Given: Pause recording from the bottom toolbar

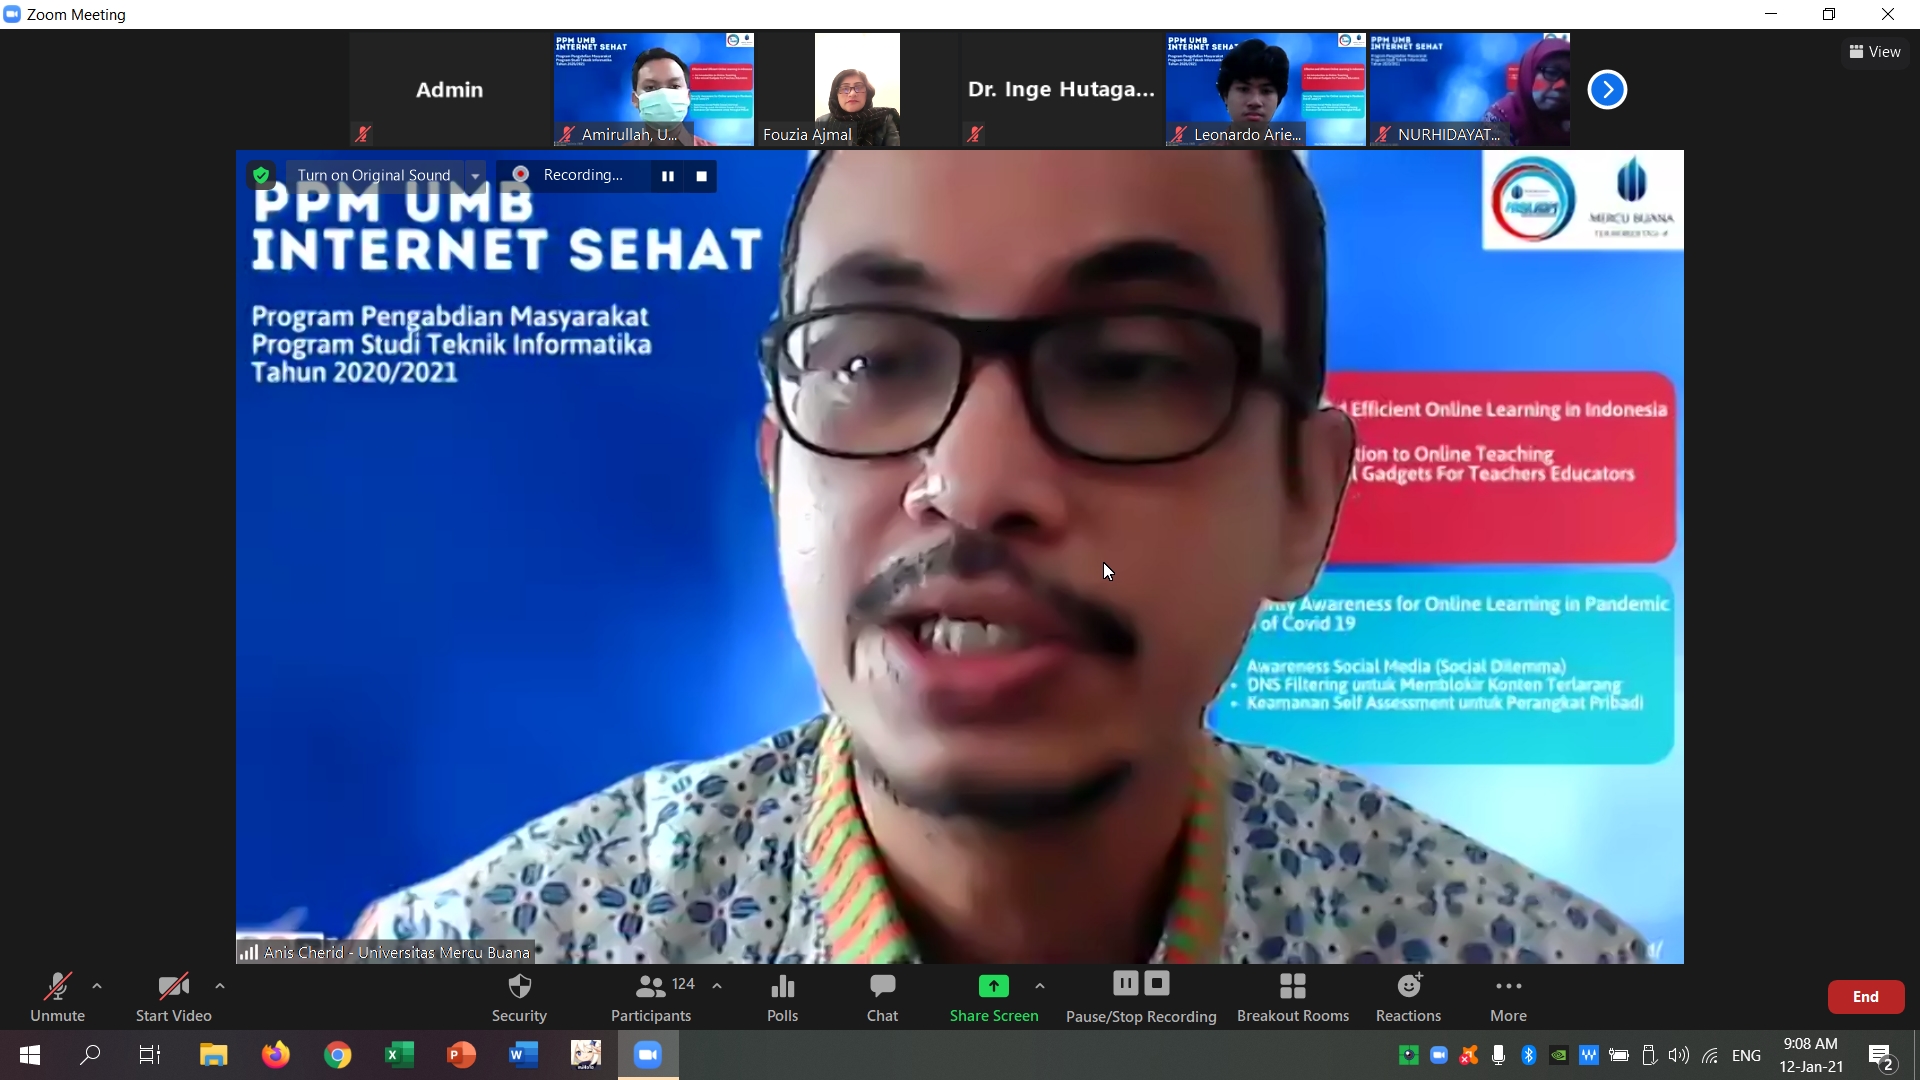Looking at the screenshot, I should click(1126, 984).
